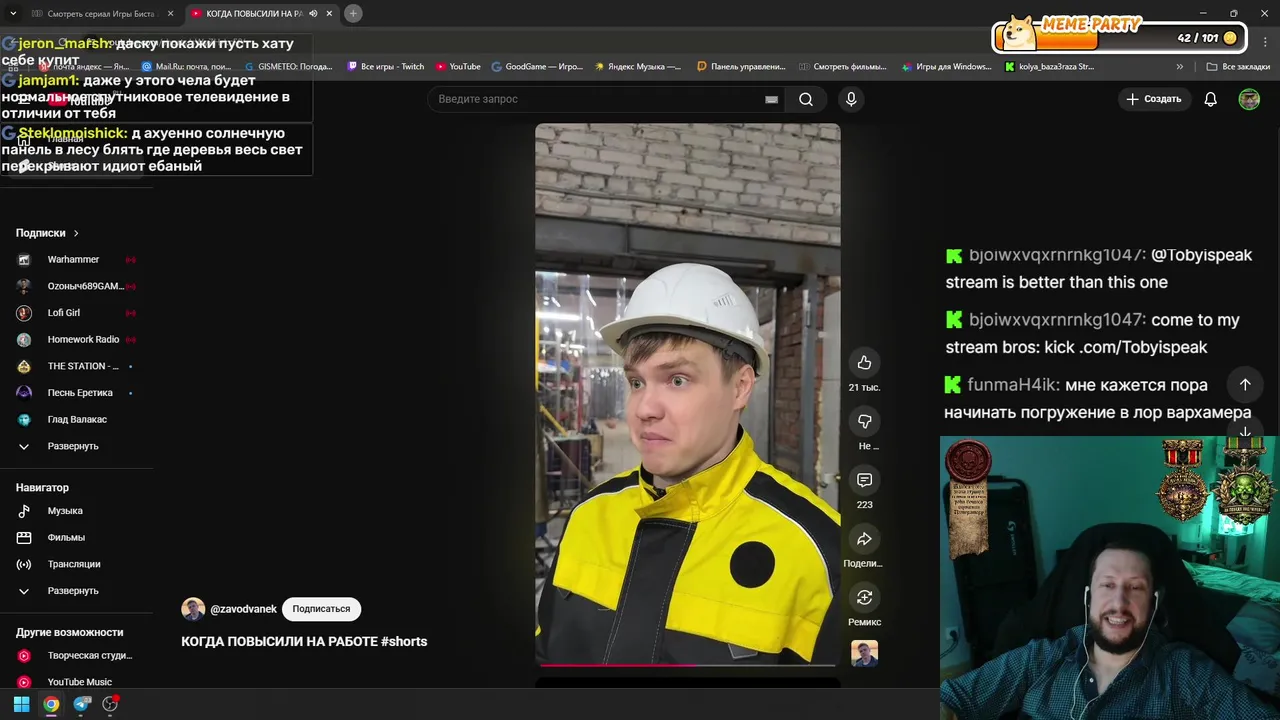Open the Яндекс Музыка bookmark

(638, 67)
